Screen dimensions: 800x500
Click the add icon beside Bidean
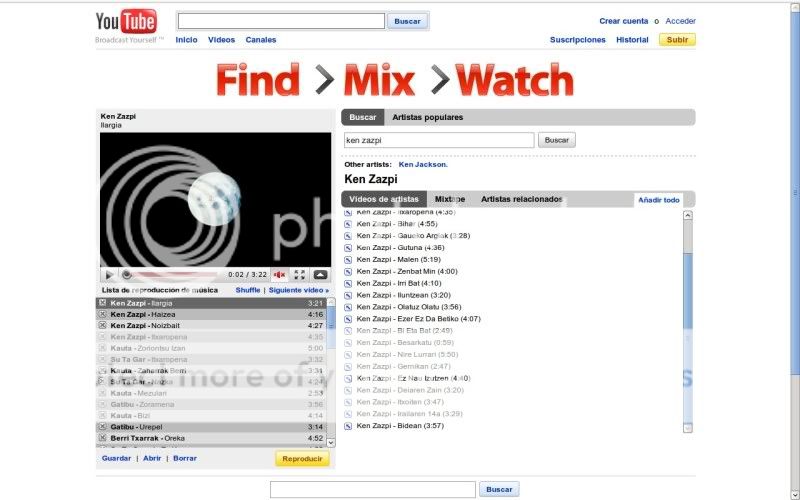348,426
